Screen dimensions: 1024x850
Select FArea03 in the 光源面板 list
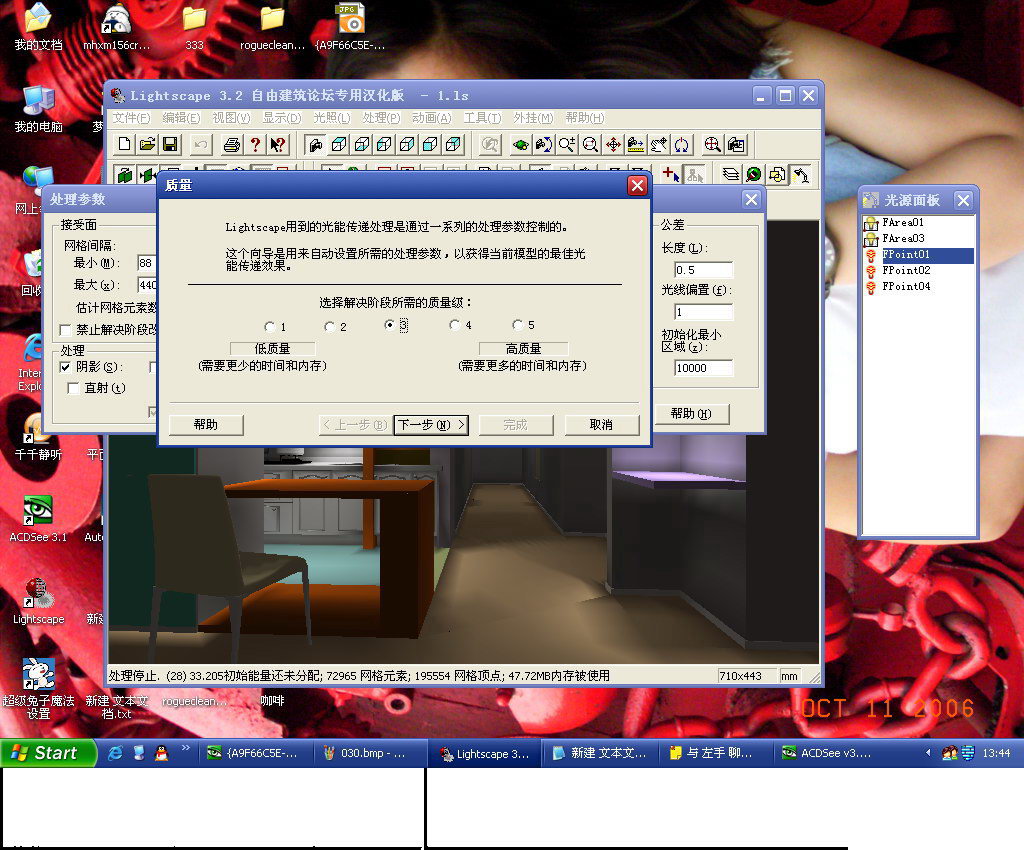tap(903, 239)
